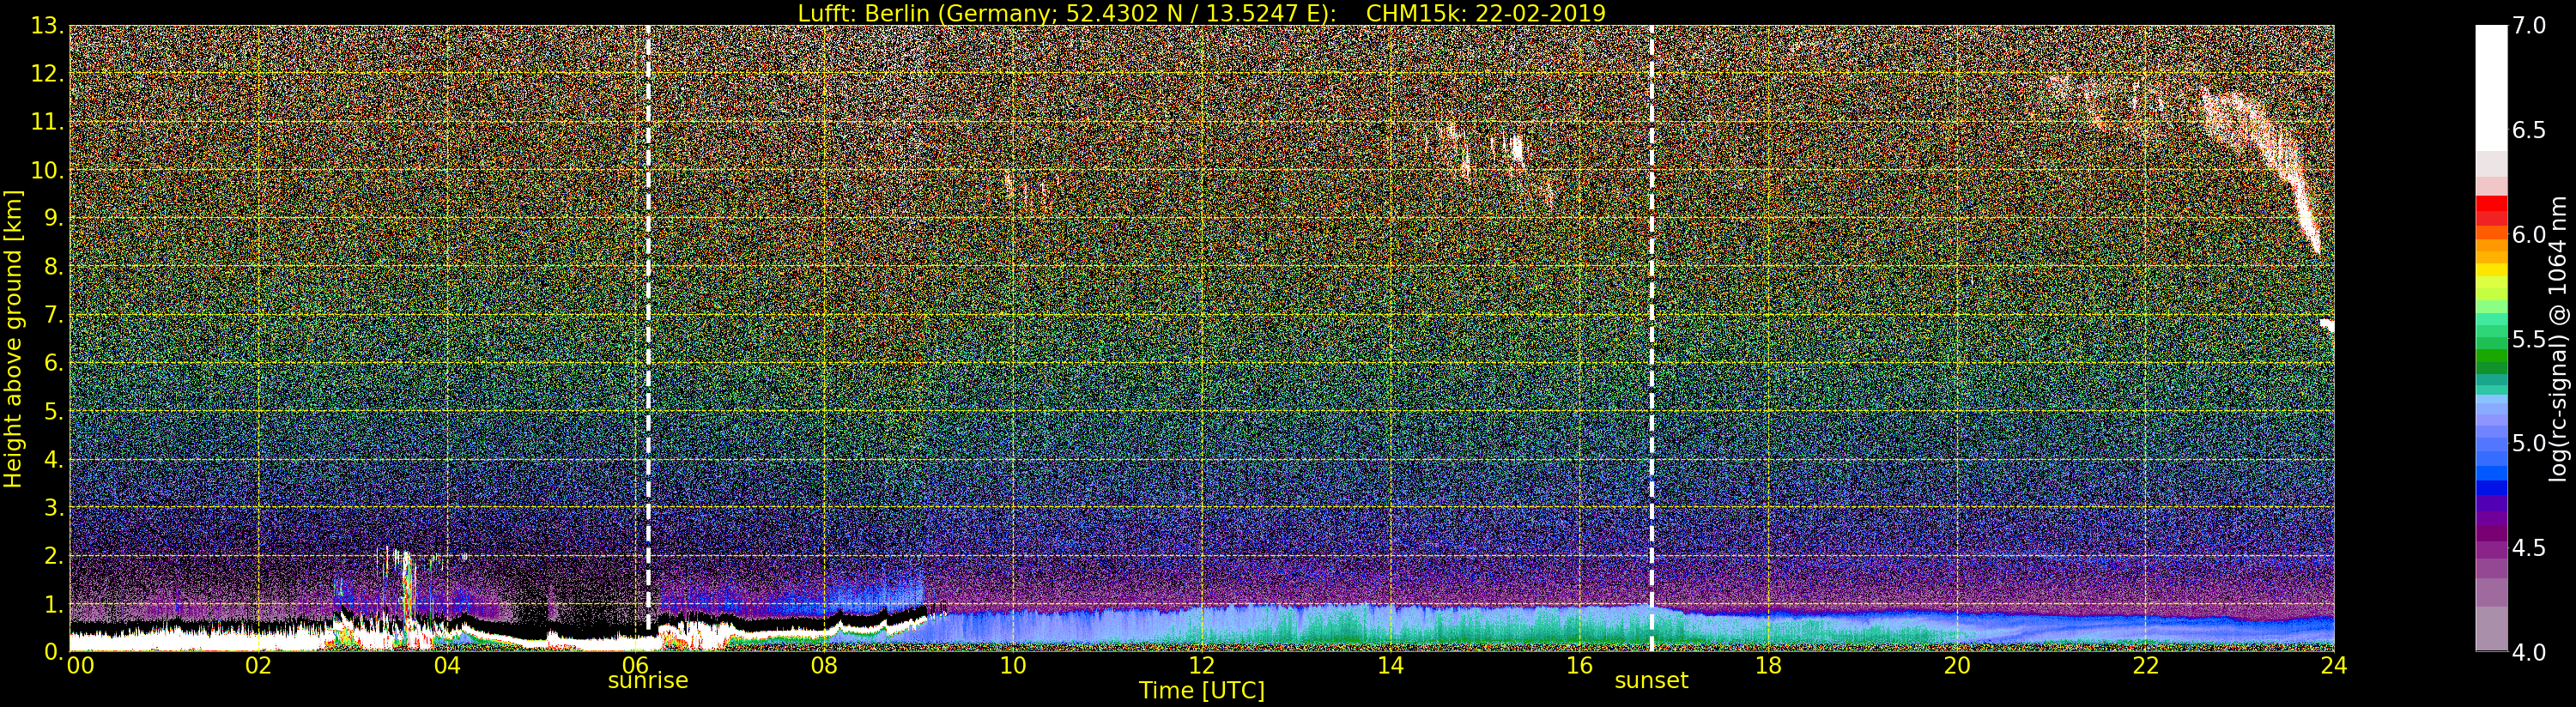Viewport: 2576px width, 707px height.
Task: Click the "sunrise" label below the time axis
Action: 648,681
